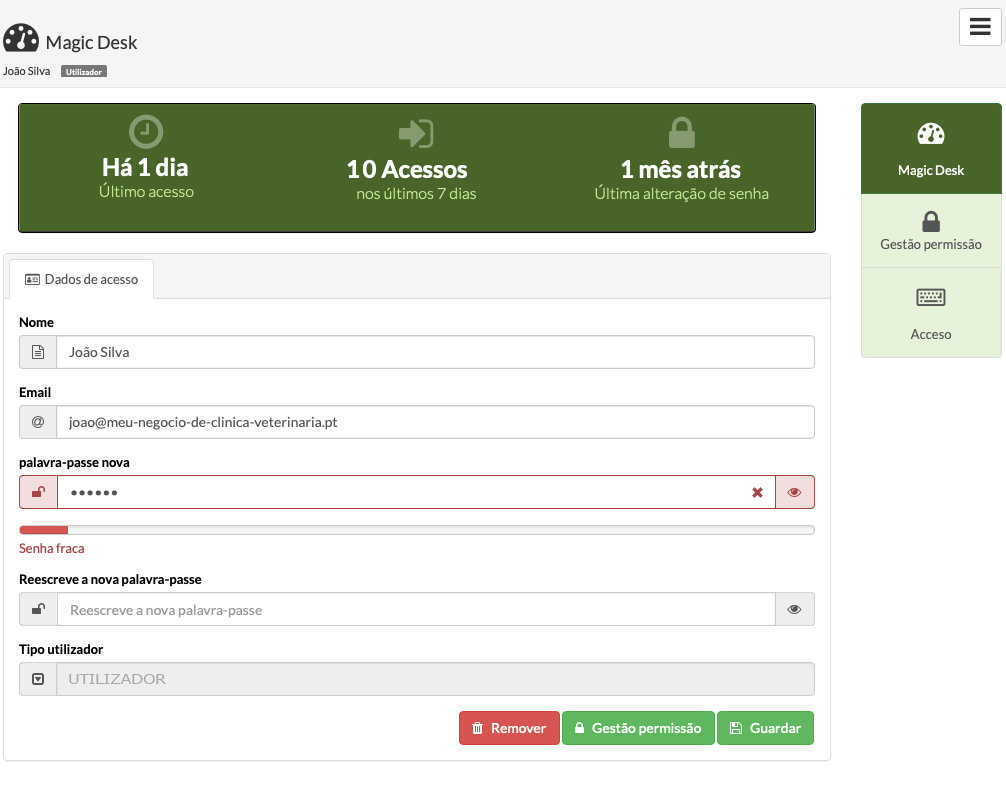Switch to the Dados de acesso tab
Viewport: 1006px width, 793px height.
click(x=81, y=279)
